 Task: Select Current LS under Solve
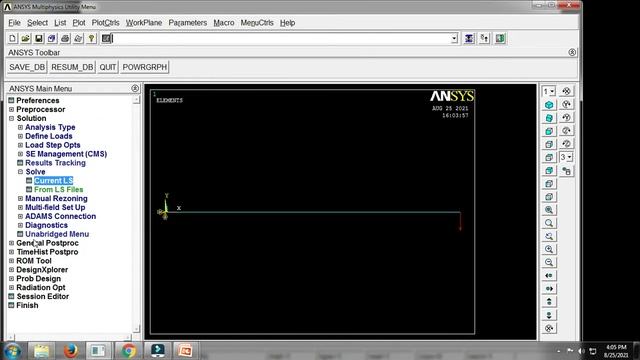coord(53,180)
